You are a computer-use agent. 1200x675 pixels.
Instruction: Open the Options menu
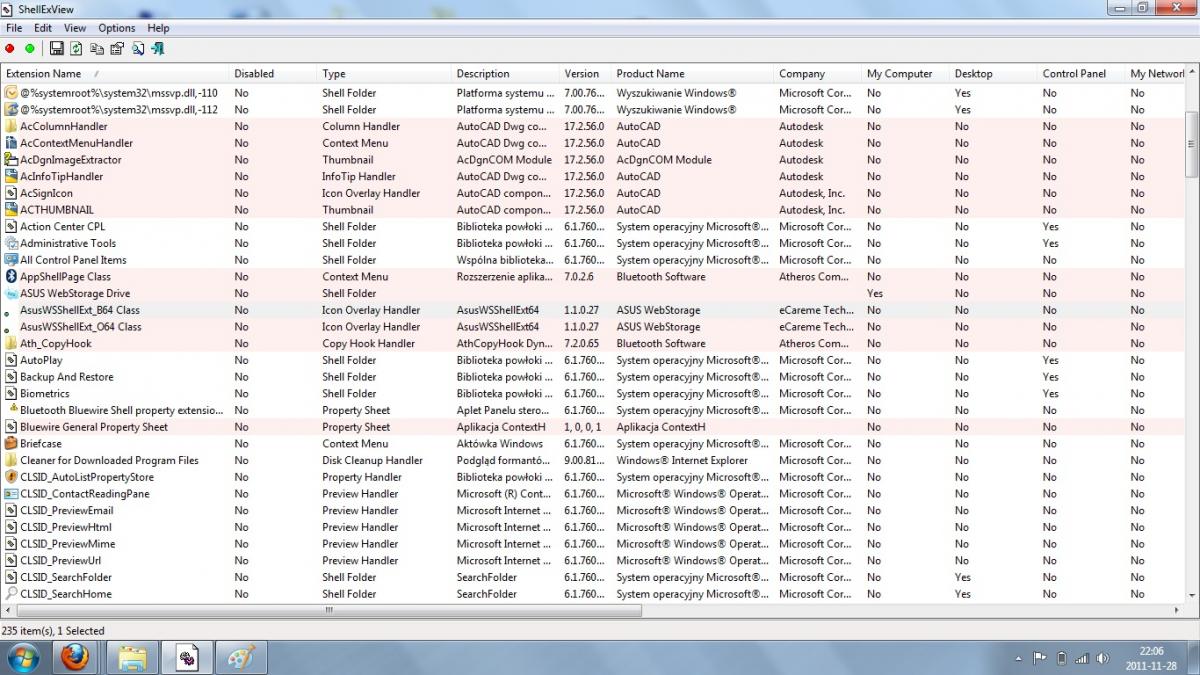pos(116,28)
